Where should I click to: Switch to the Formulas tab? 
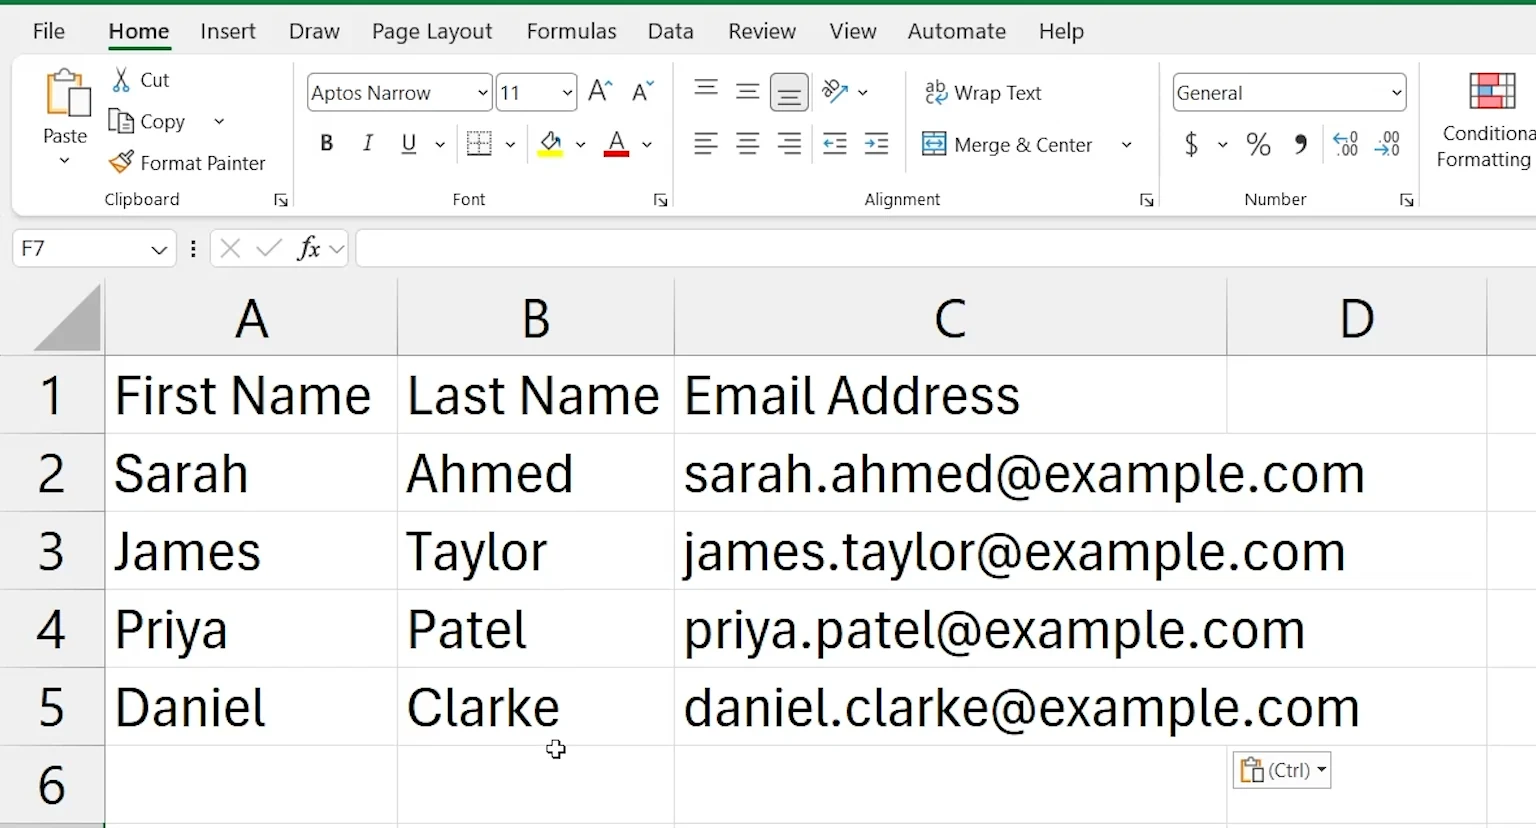click(572, 31)
